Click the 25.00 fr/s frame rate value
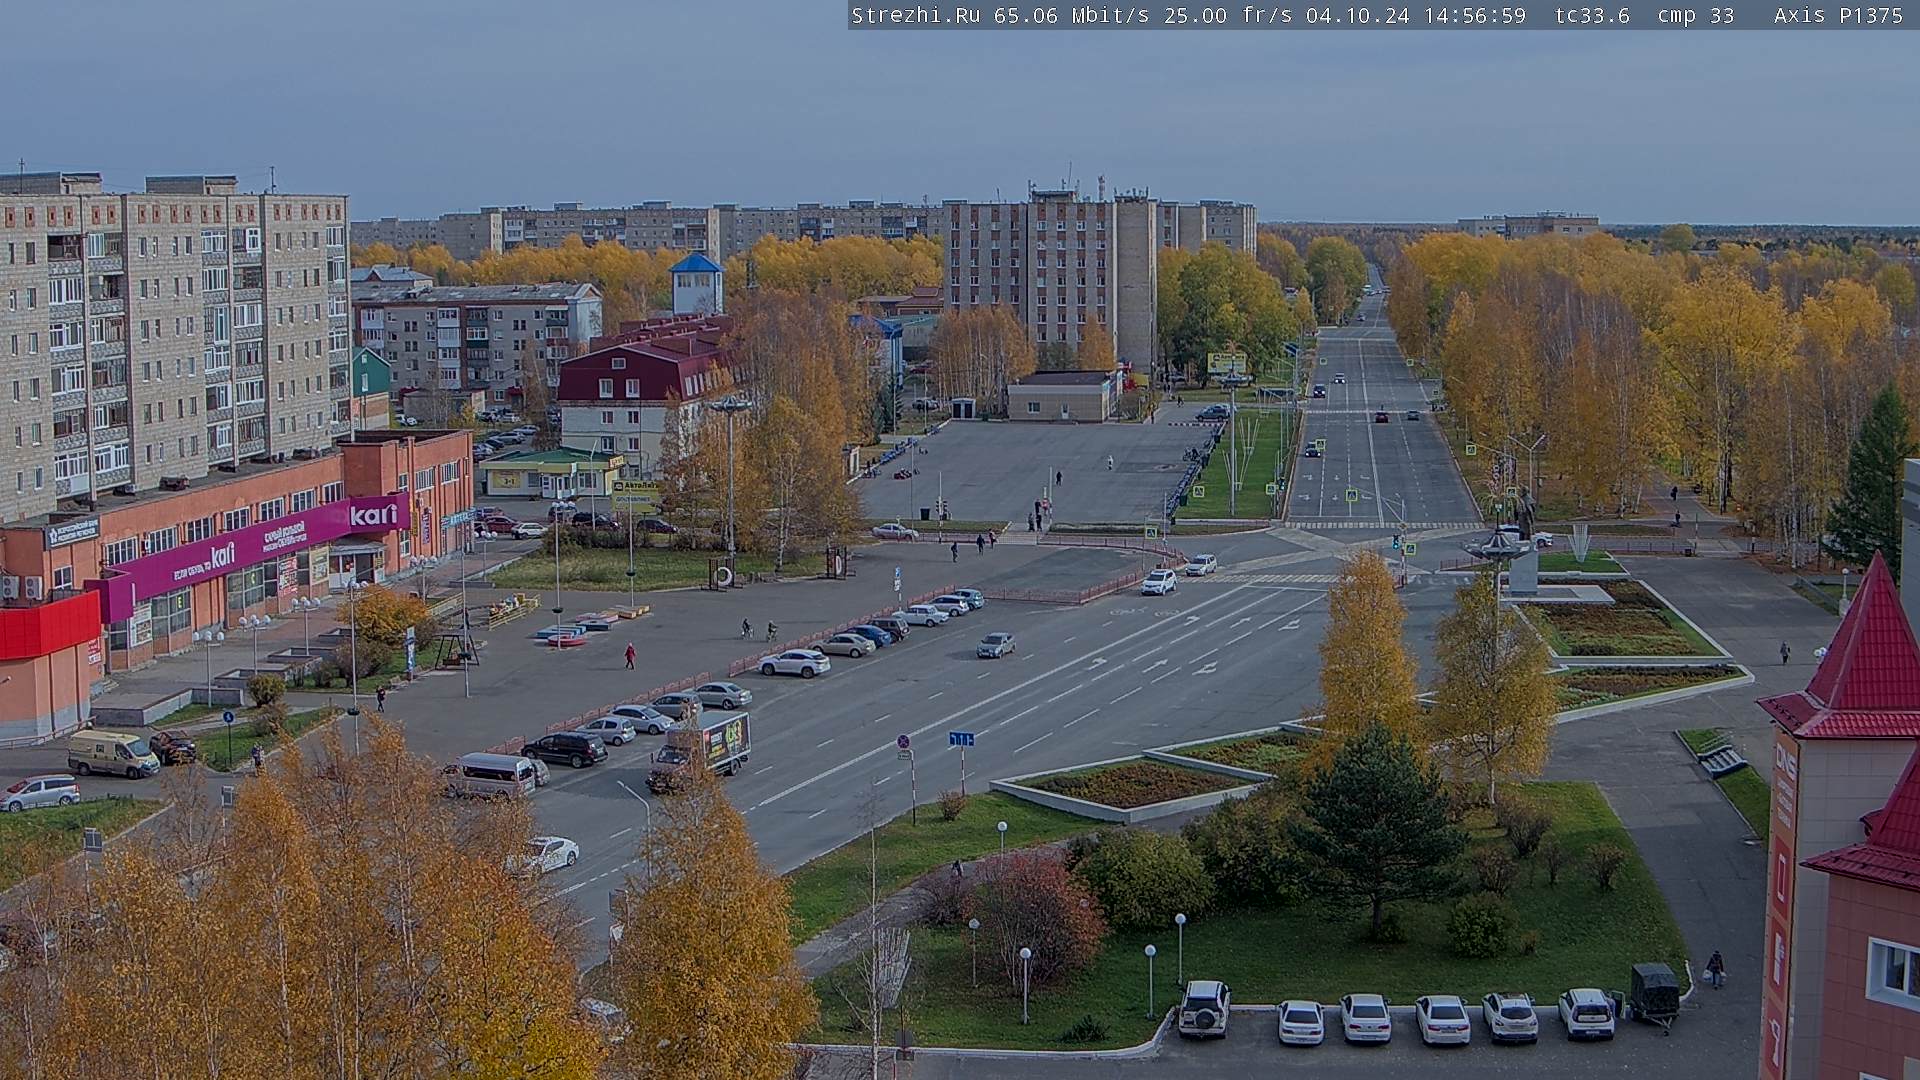This screenshot has height=1080, width=1920. [x=1230, y=15]
